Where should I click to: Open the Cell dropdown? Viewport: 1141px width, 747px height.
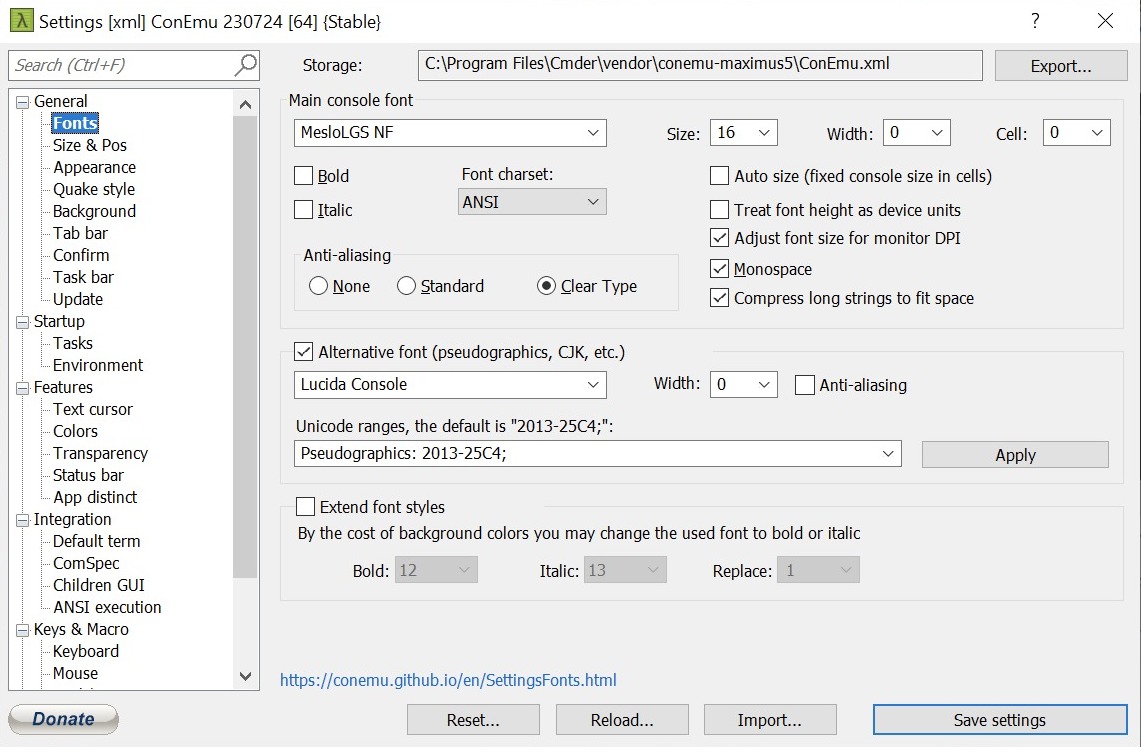[x=1097, y=132]
